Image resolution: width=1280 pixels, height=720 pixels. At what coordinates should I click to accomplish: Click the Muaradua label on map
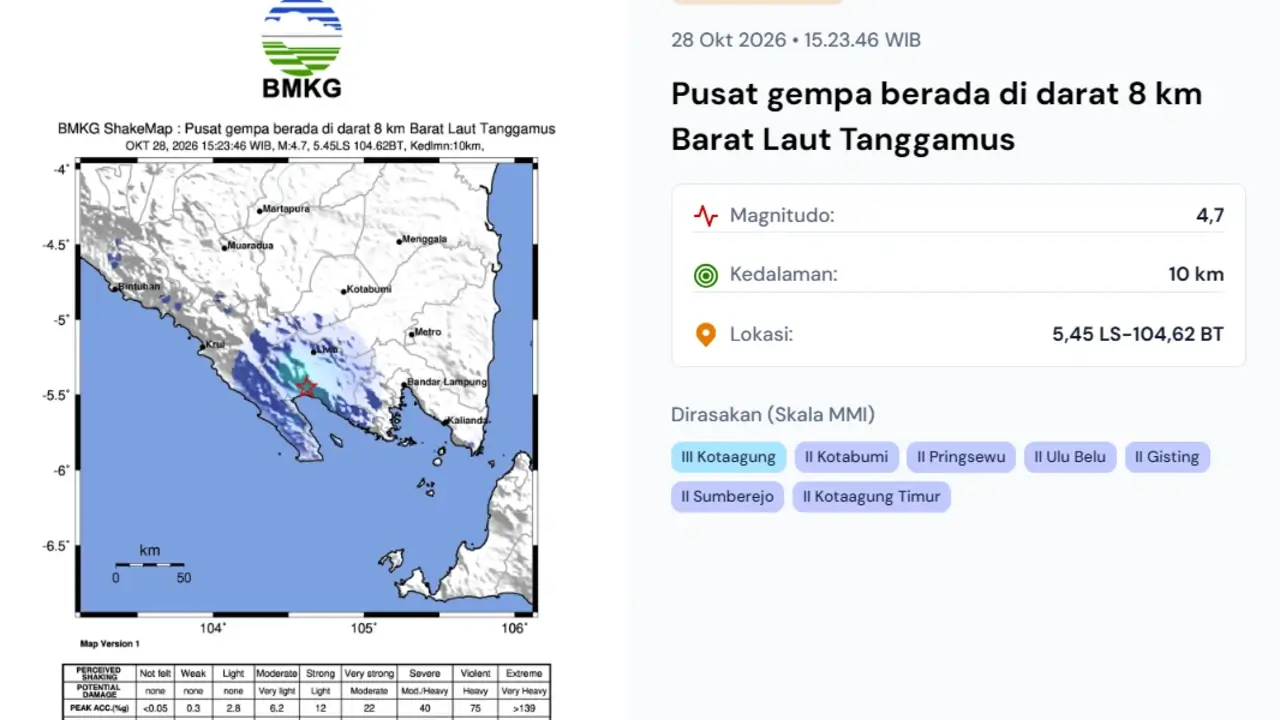pyautogui.click(x=250, y=245)
